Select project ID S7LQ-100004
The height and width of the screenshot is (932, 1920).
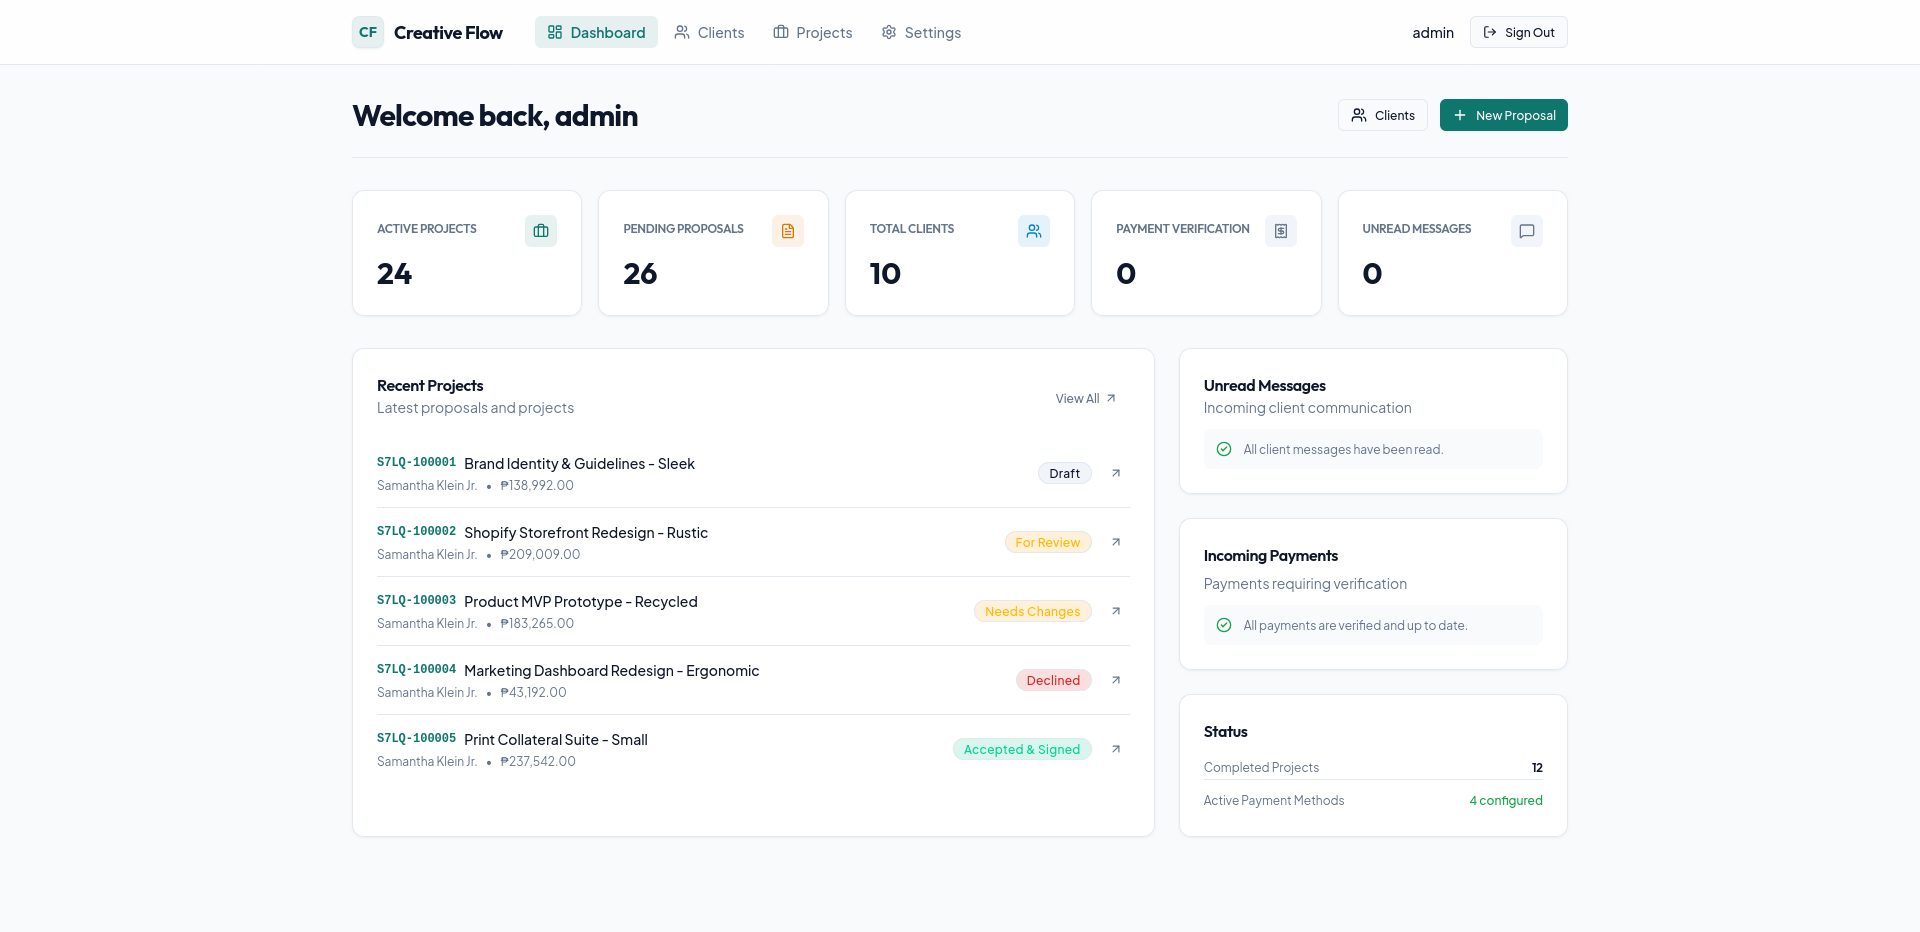point(416,669)
